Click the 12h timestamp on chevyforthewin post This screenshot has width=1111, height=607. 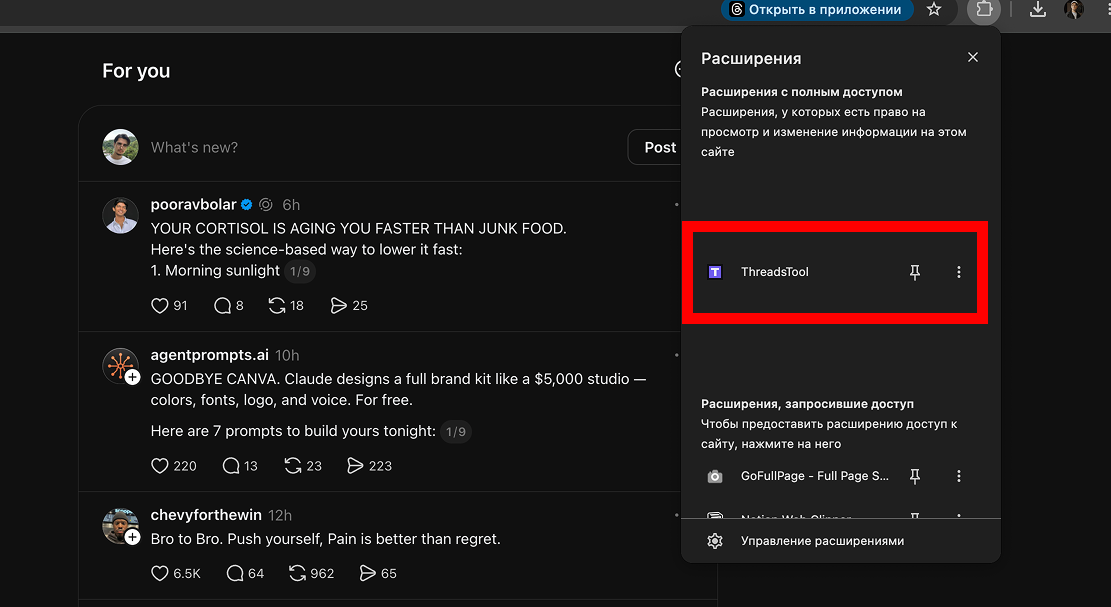pos(280,515)
